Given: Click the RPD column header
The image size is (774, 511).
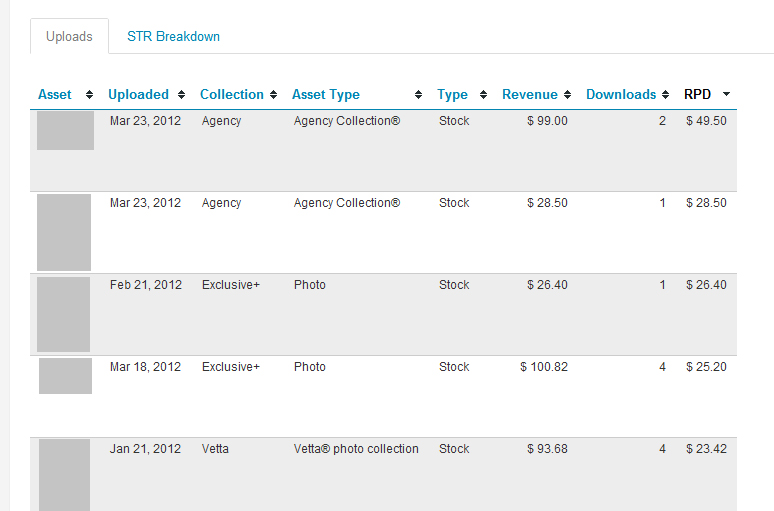Looking at the screenshot, I should (697, 94).
